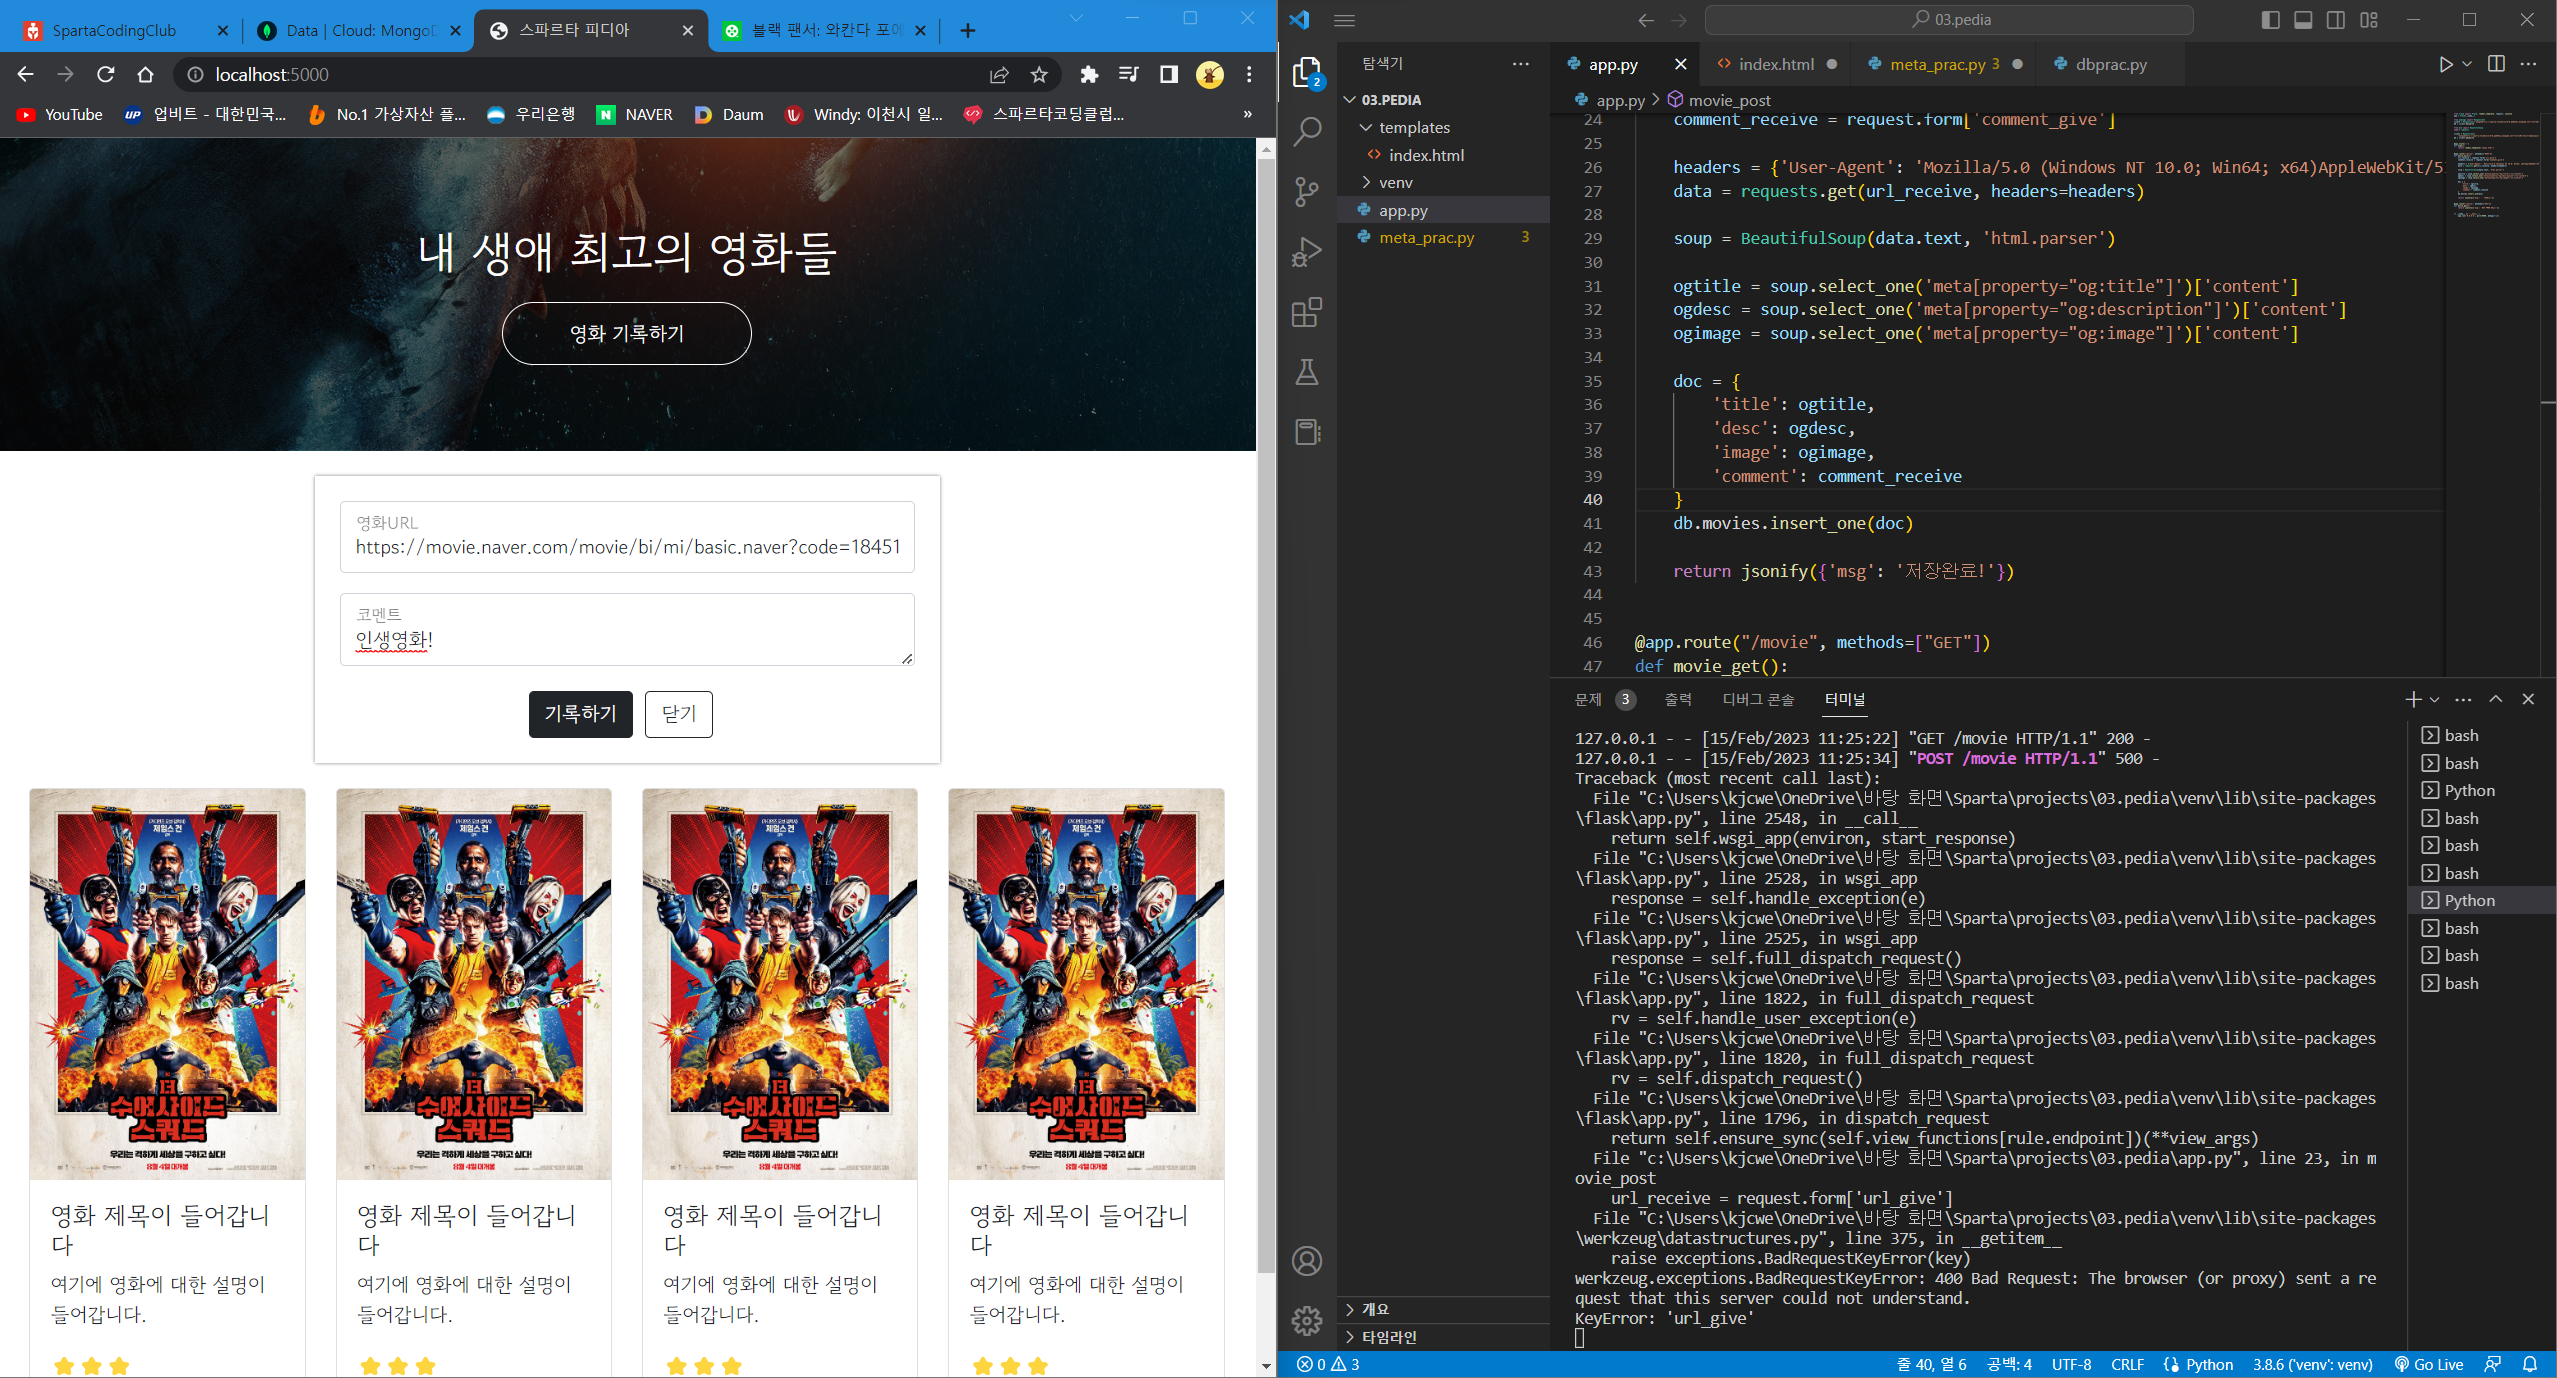The height and width of the screenshot is (1378, 2557).
Task: Click the 기록하기 submit button
Action: click(x=580, y=714)
